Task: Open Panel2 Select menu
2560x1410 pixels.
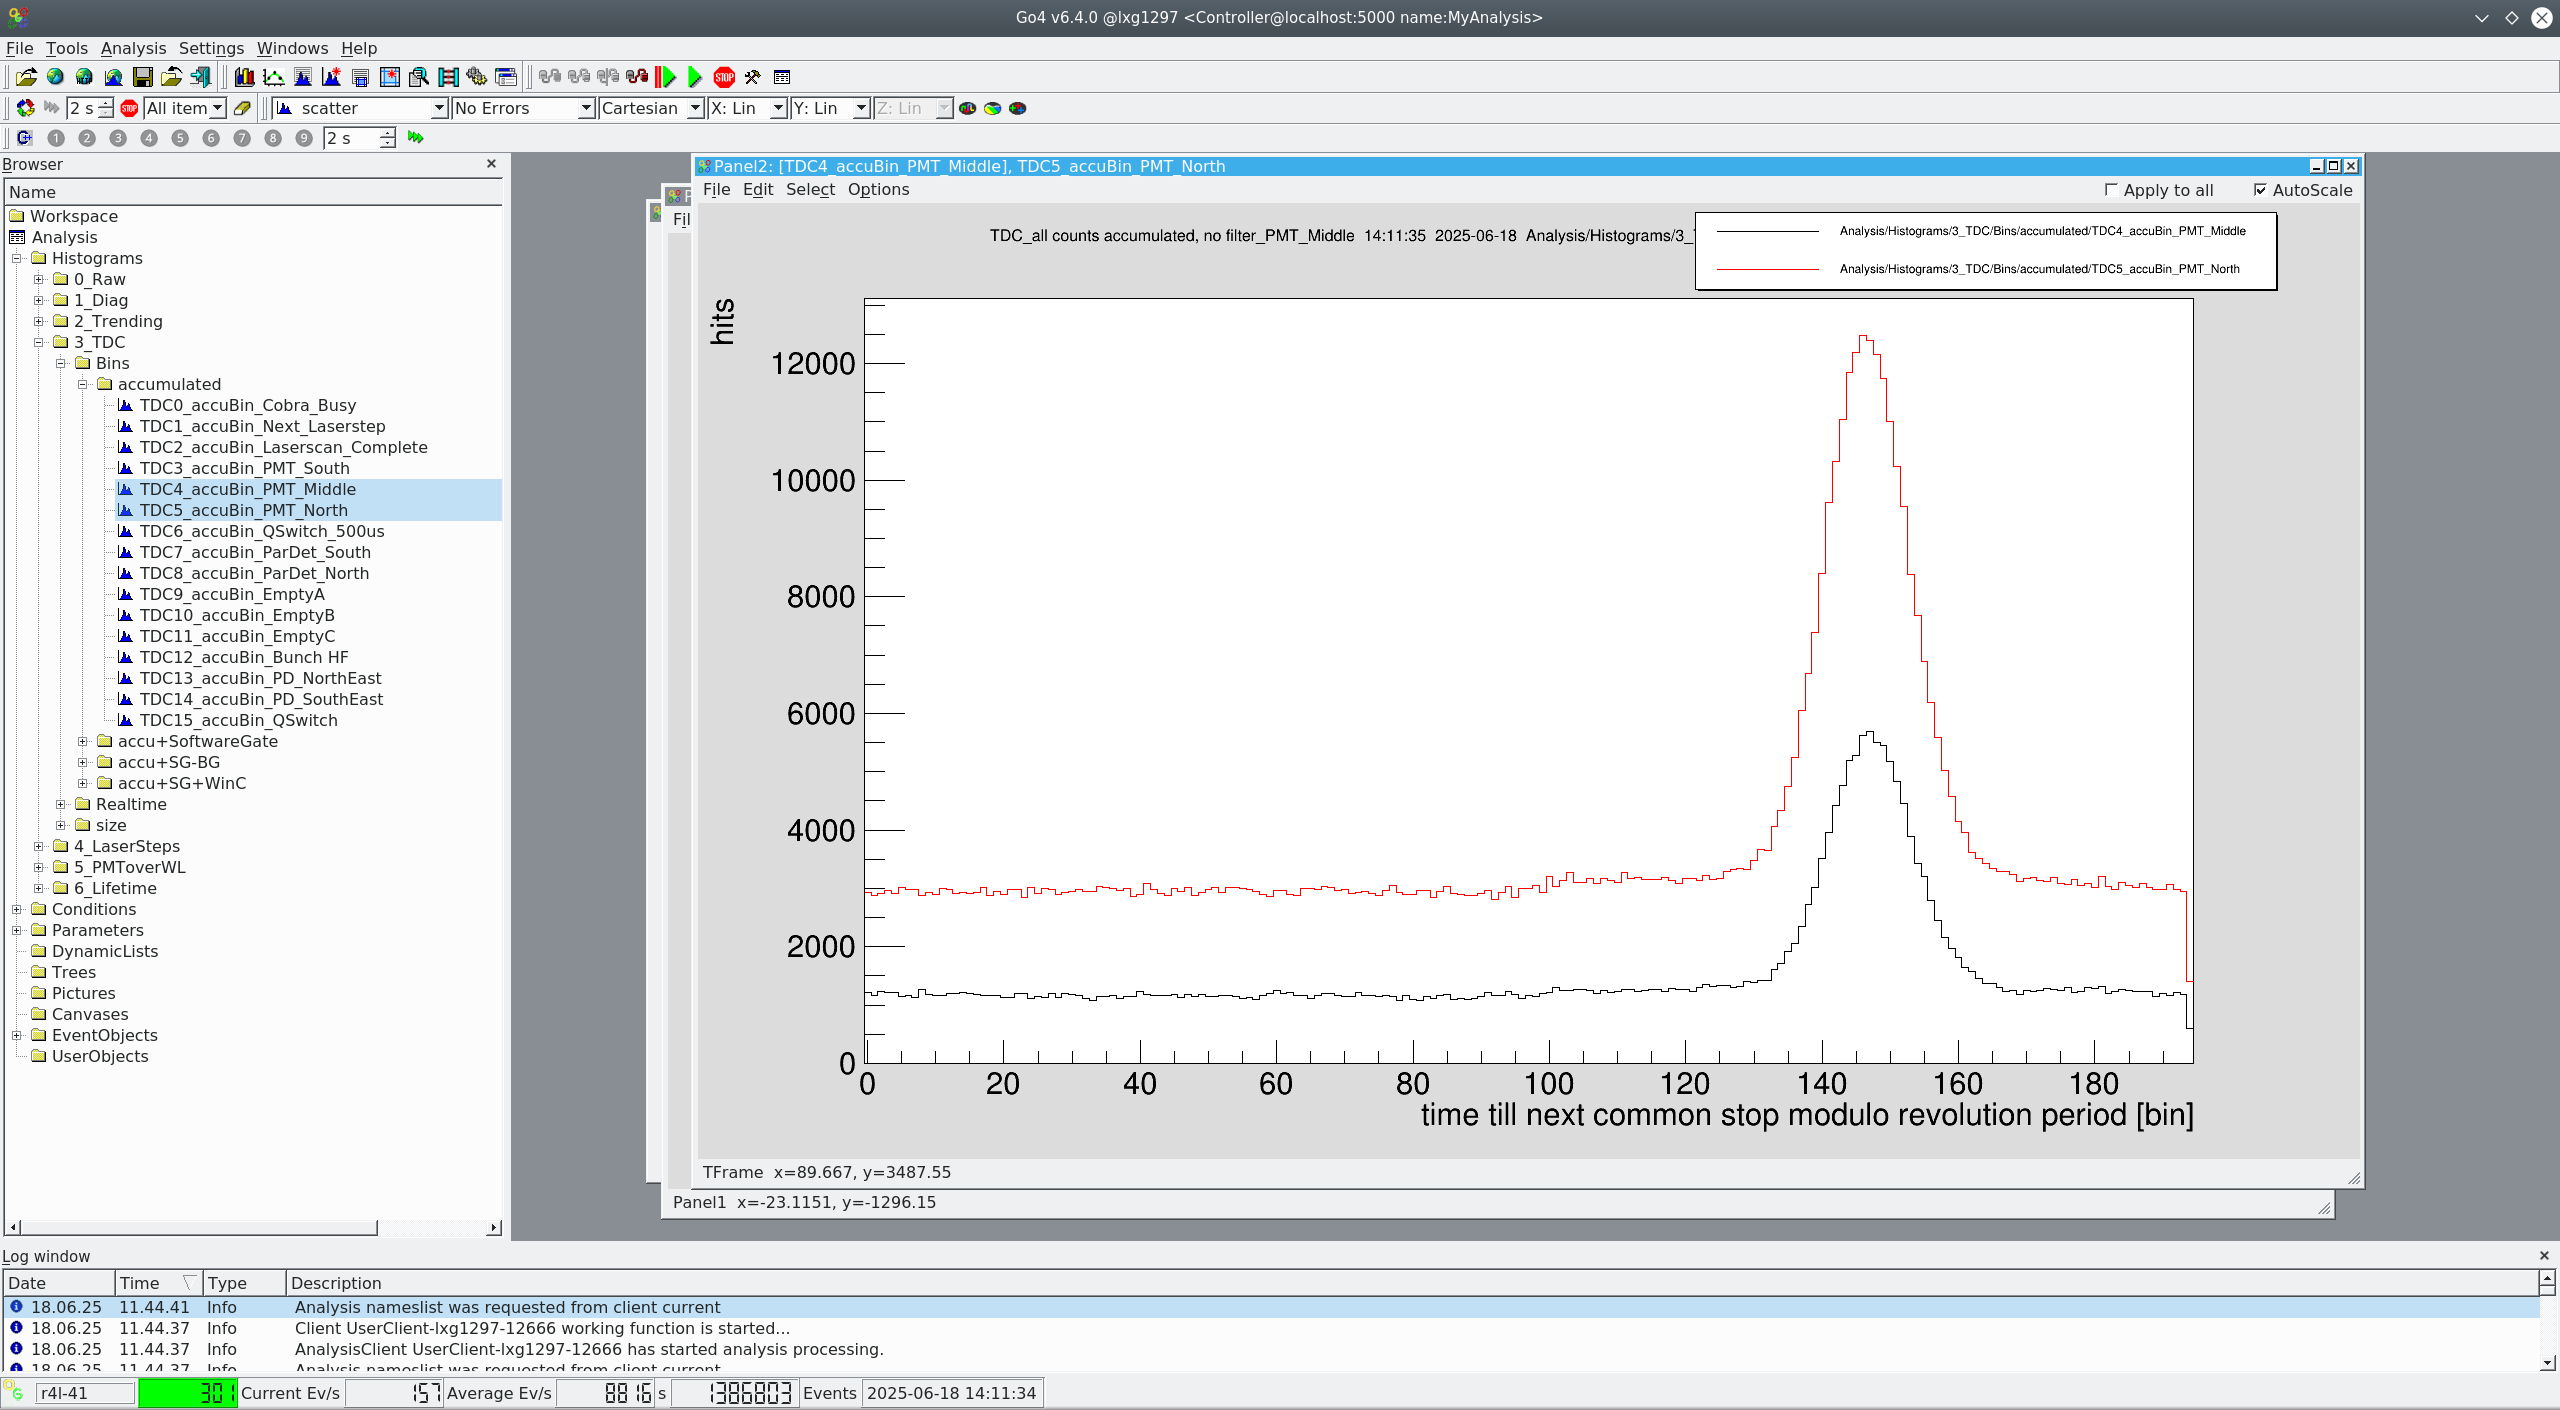Action: 810,189
